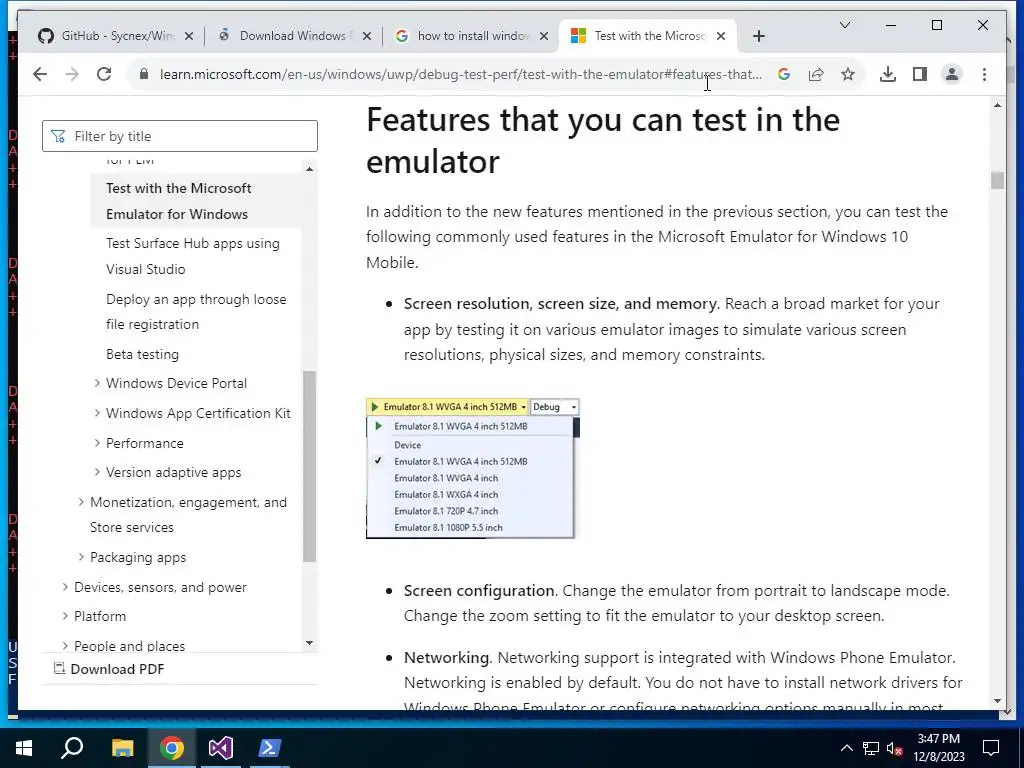This screenshot has height=768, width=1024.
Task: Click the network tray icon
Action: point(871,748)
